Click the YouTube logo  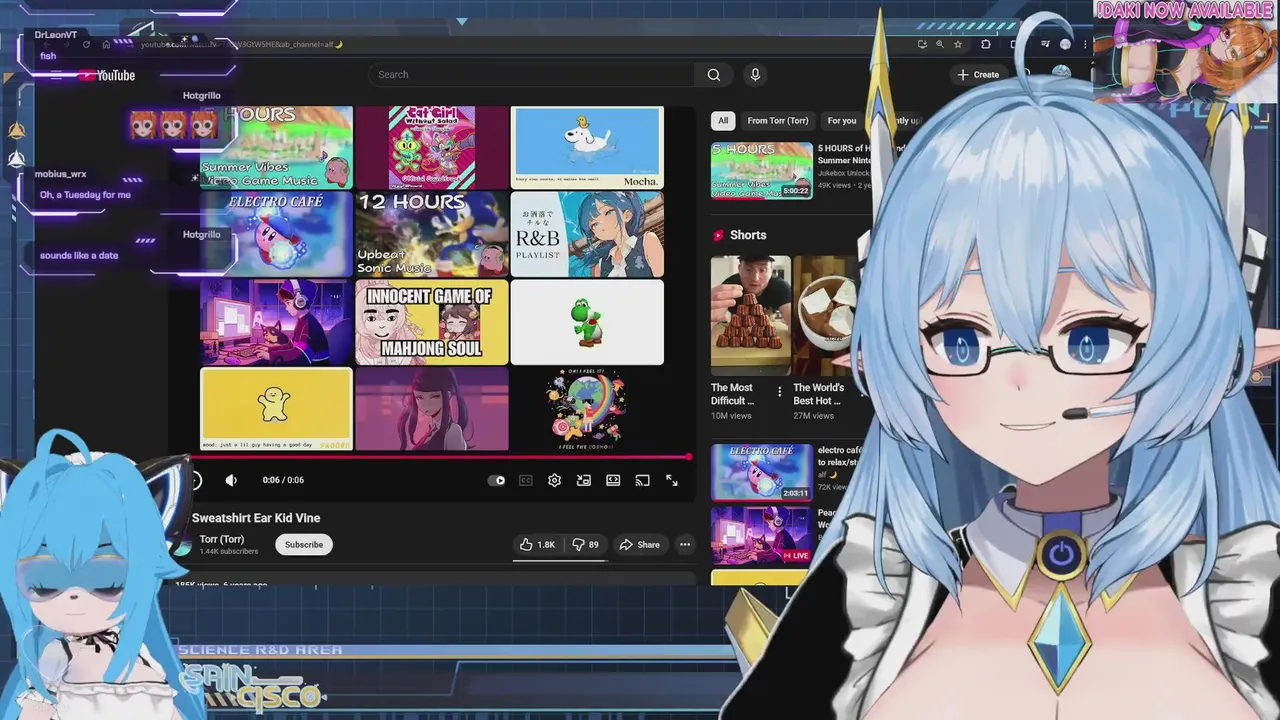point(107,75)
